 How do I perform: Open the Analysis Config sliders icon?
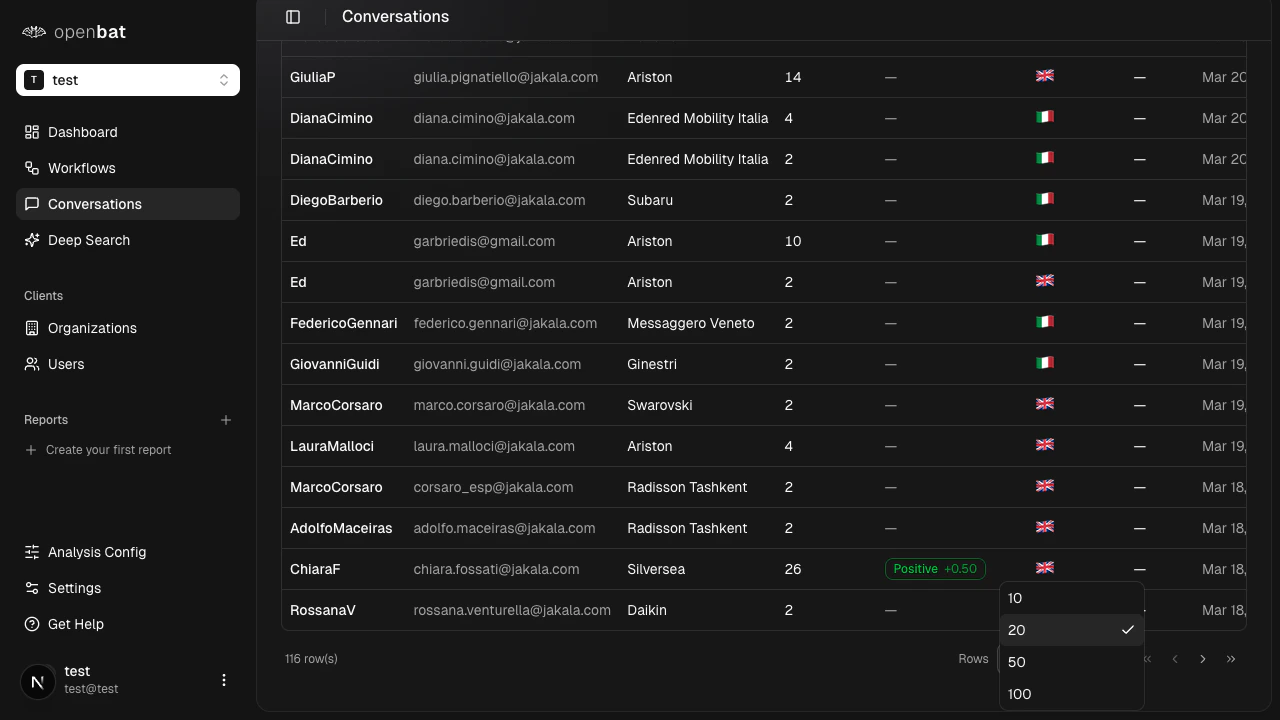click(32, 552)
